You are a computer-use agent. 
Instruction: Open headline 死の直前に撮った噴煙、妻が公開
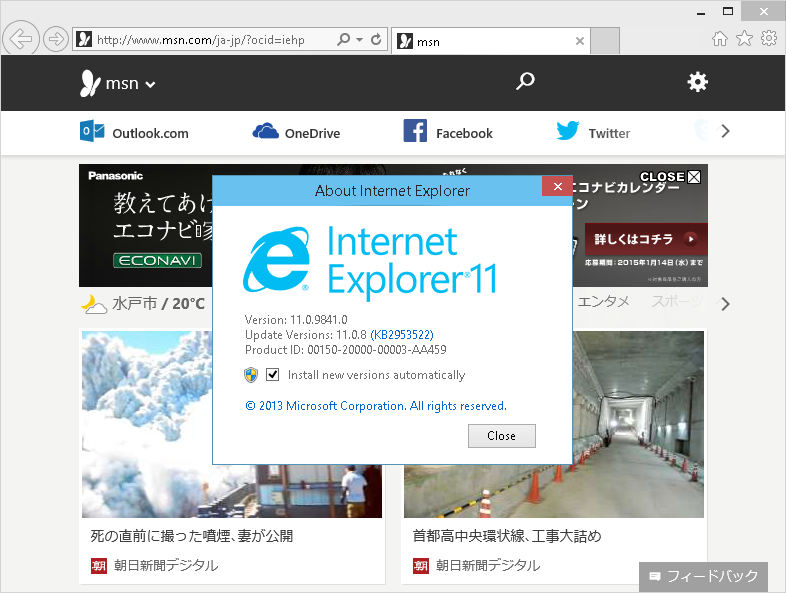pos(191,536)
